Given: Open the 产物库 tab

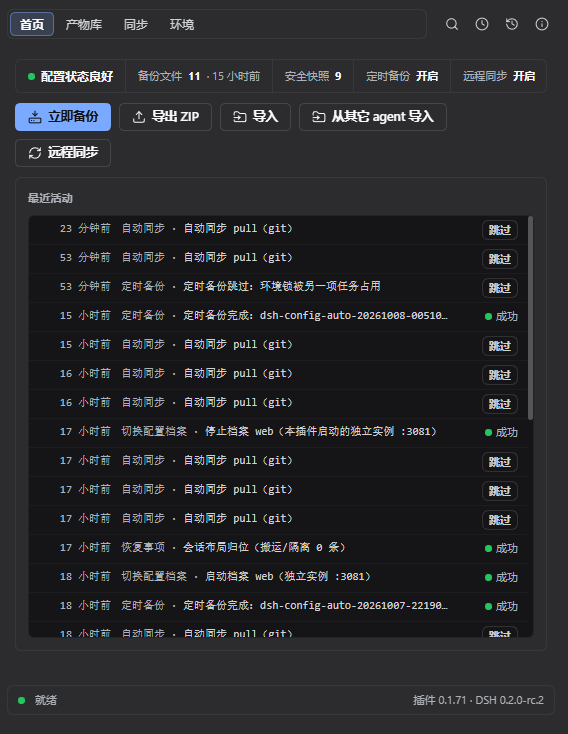Looking at the screenshot, I should 83,24.
